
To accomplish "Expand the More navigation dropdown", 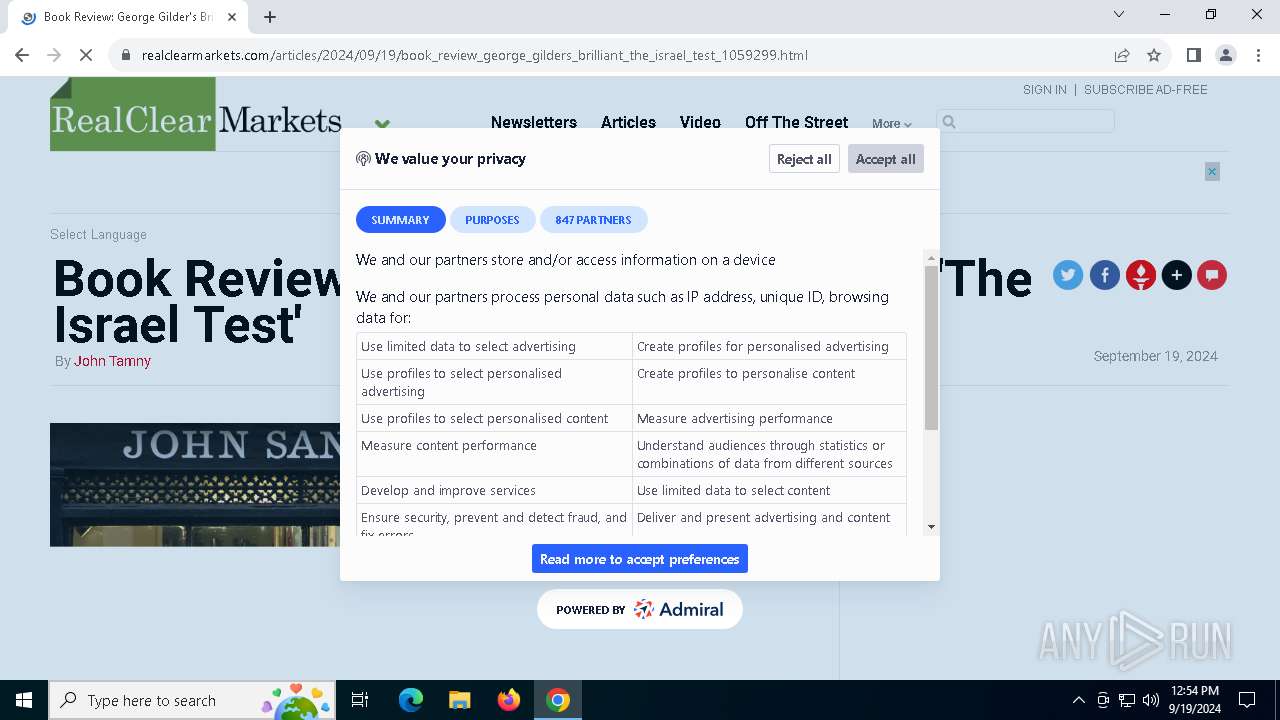I will (x=891, y=123).
